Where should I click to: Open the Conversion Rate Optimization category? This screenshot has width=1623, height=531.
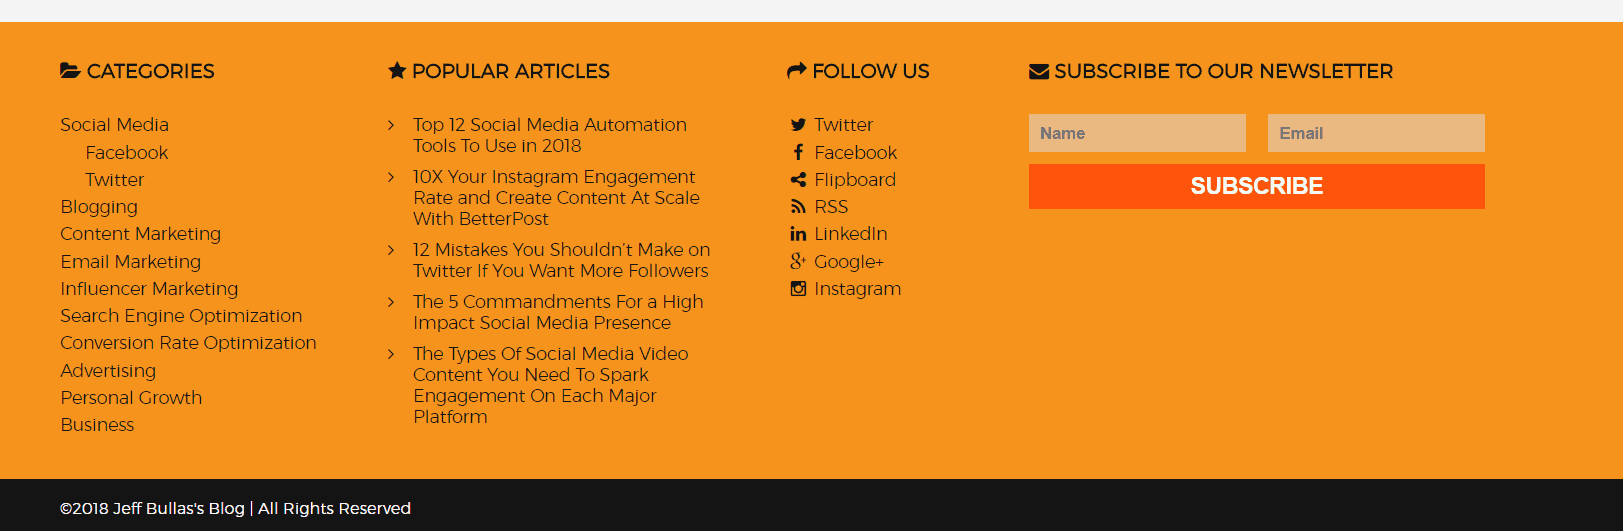pos(188,343)
